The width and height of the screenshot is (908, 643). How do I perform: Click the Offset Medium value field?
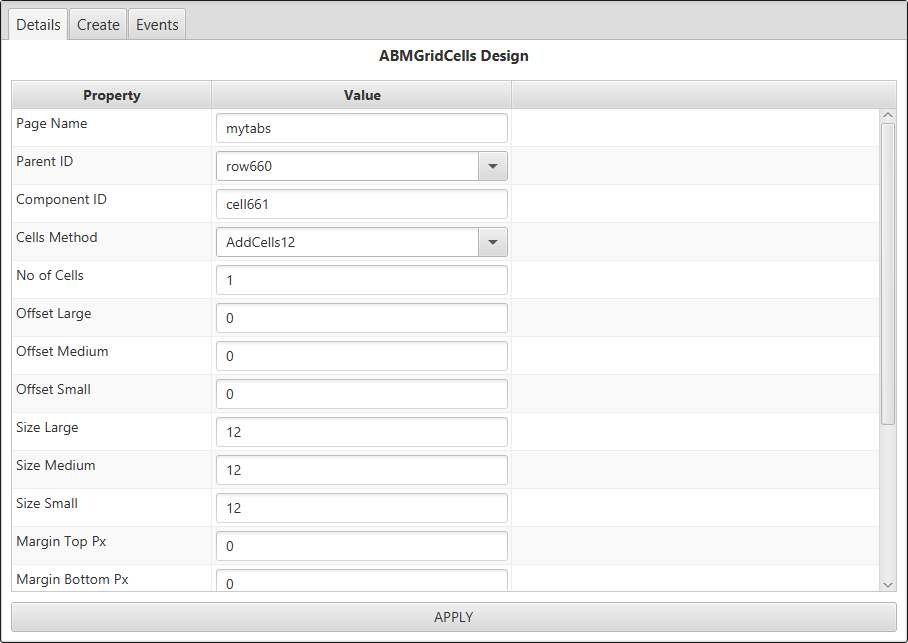361,356
